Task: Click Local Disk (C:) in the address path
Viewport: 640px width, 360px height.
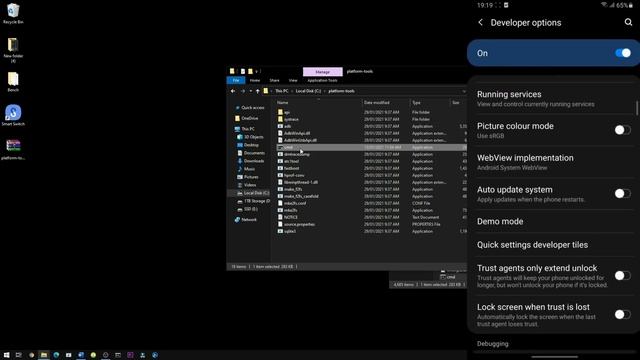Action: [308, 91]
